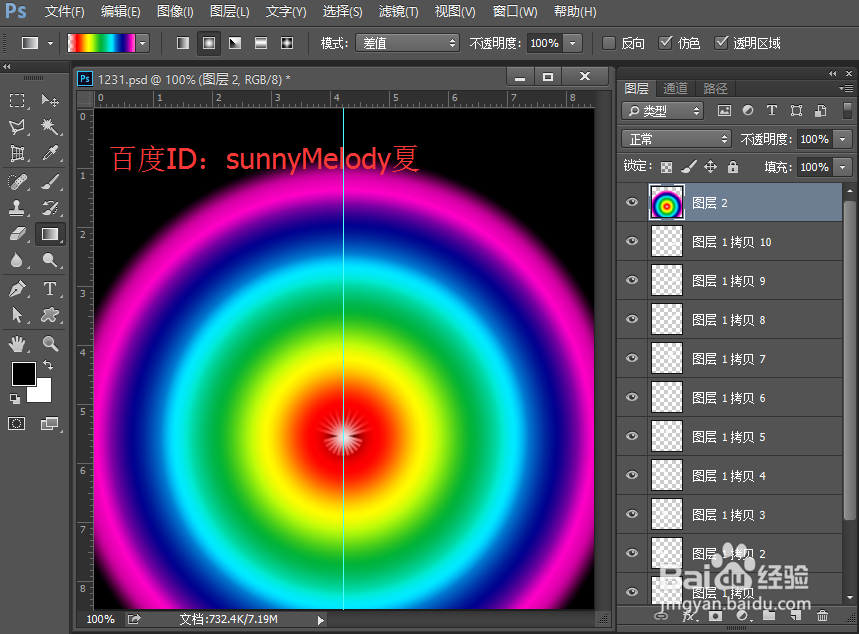The height and width of the screenshot is (634, 859).
Task: Switch to the 通道 tab
Action: [x=675, y=88]
